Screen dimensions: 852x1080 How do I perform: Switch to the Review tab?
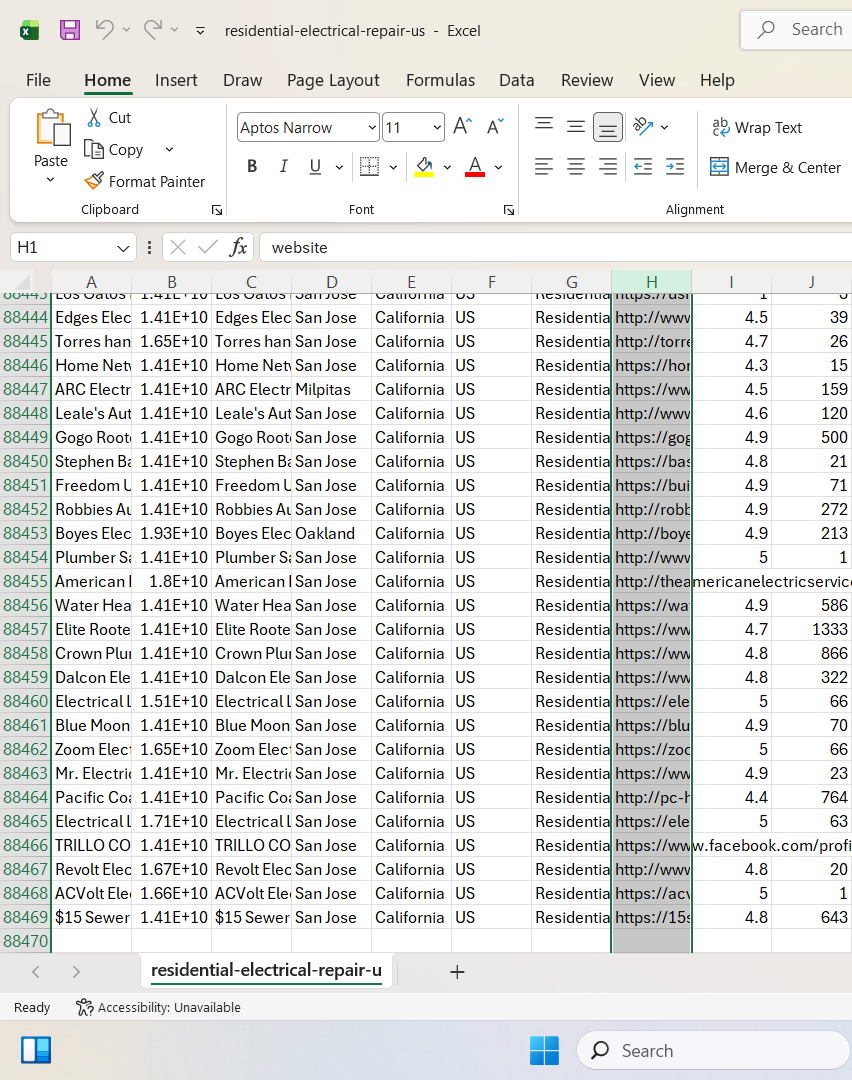pos(587,80)
